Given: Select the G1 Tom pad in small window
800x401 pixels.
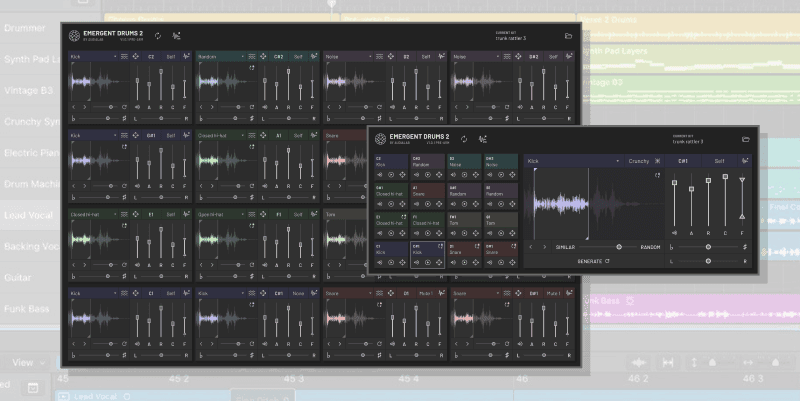Looking at the screenshot, I should click(501, 220).
